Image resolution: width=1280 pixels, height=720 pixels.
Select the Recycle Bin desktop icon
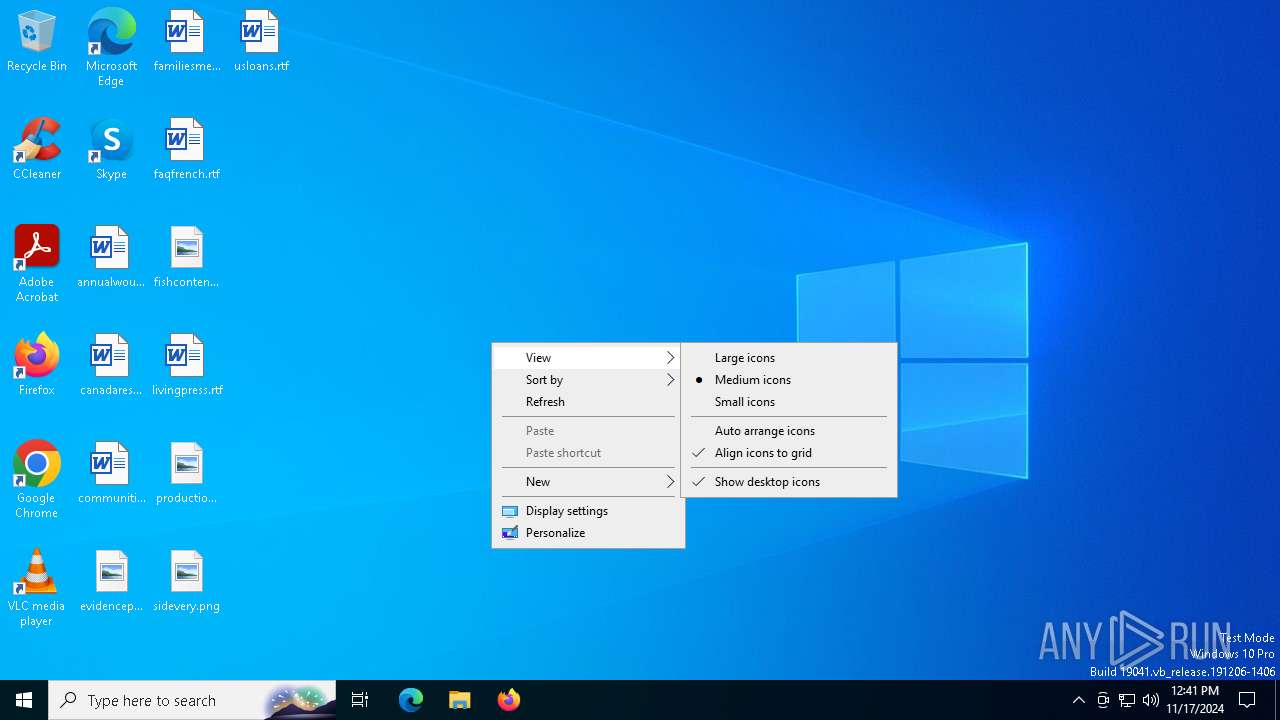(37, 41)
